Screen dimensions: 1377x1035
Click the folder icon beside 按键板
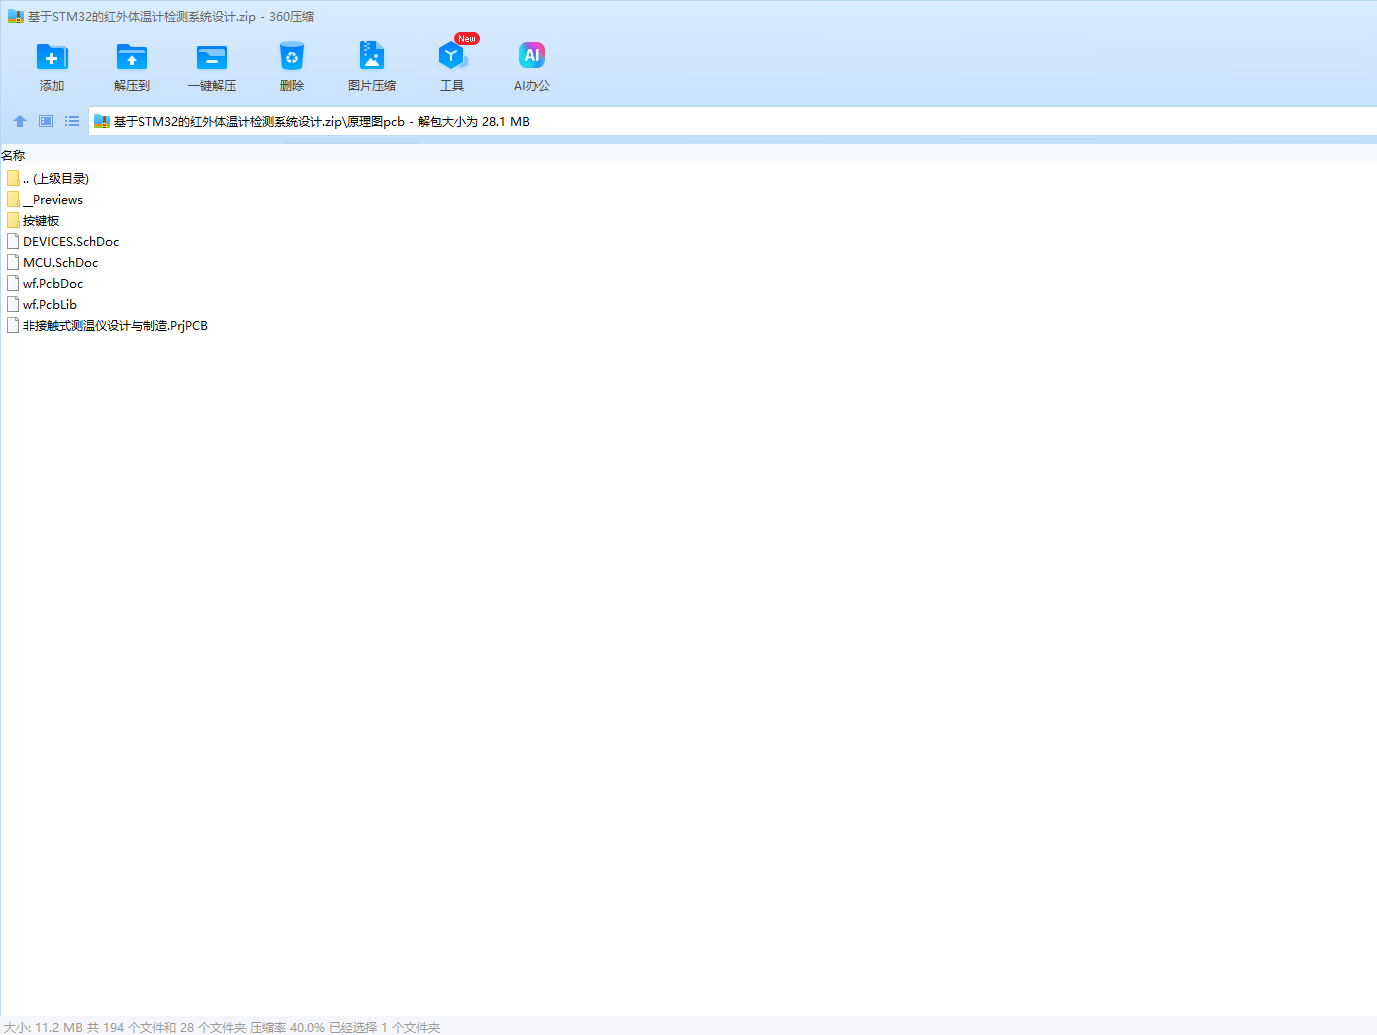click(x=13, y=220)
